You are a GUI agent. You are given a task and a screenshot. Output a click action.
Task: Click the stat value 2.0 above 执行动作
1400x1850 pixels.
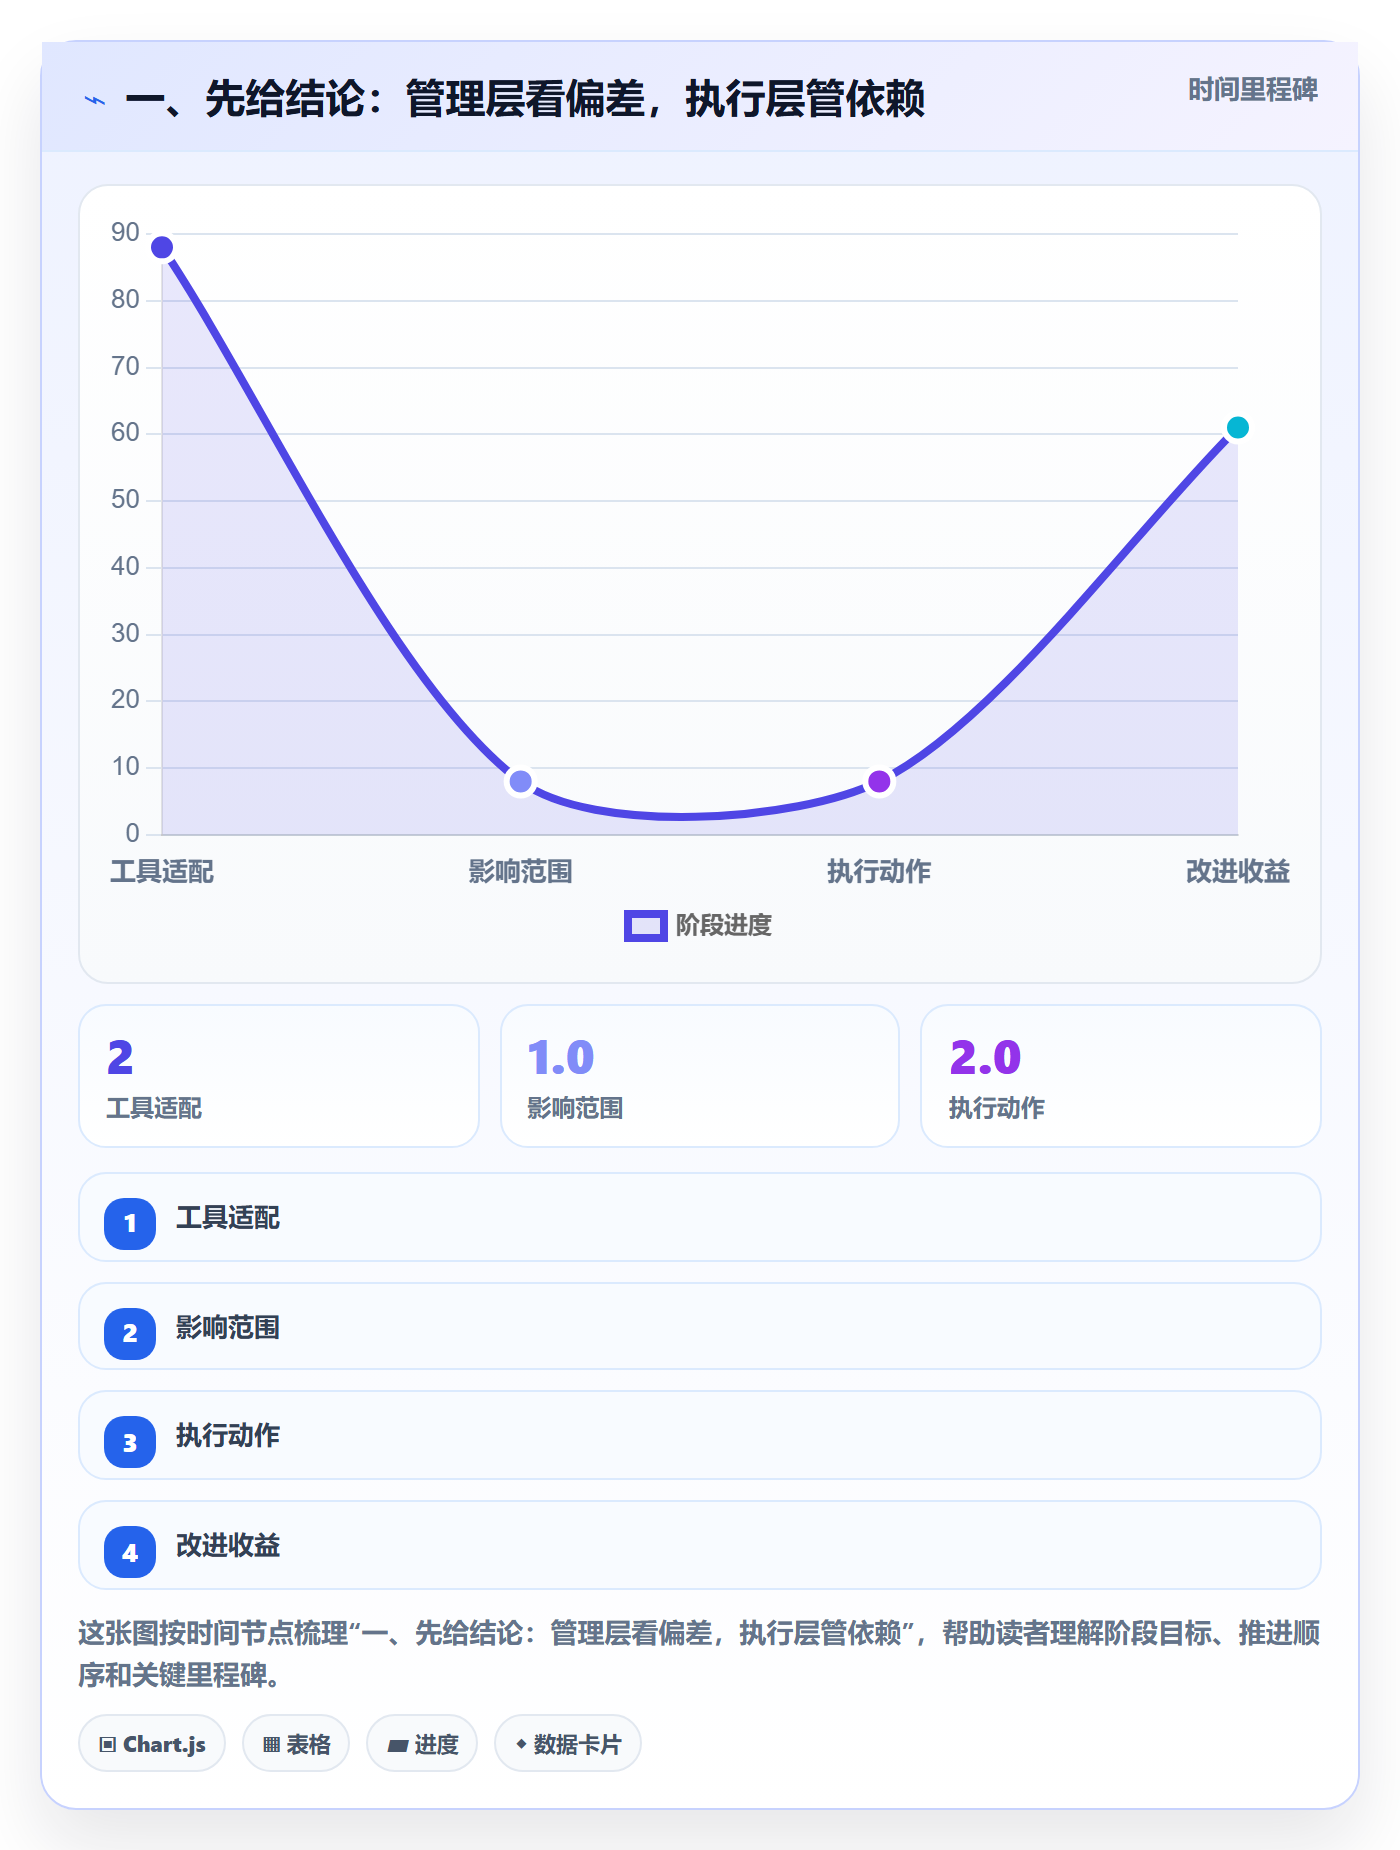pyautogui.click(x=985, y=1057)
